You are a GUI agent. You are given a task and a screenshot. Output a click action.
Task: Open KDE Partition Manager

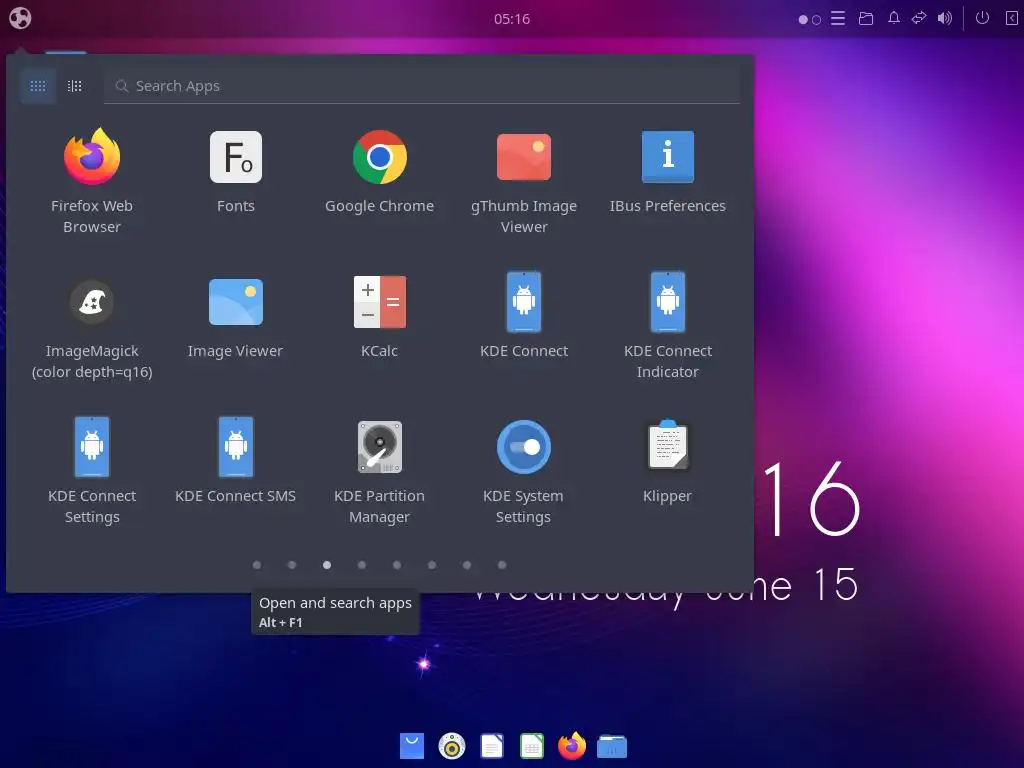tap(379, 471)
